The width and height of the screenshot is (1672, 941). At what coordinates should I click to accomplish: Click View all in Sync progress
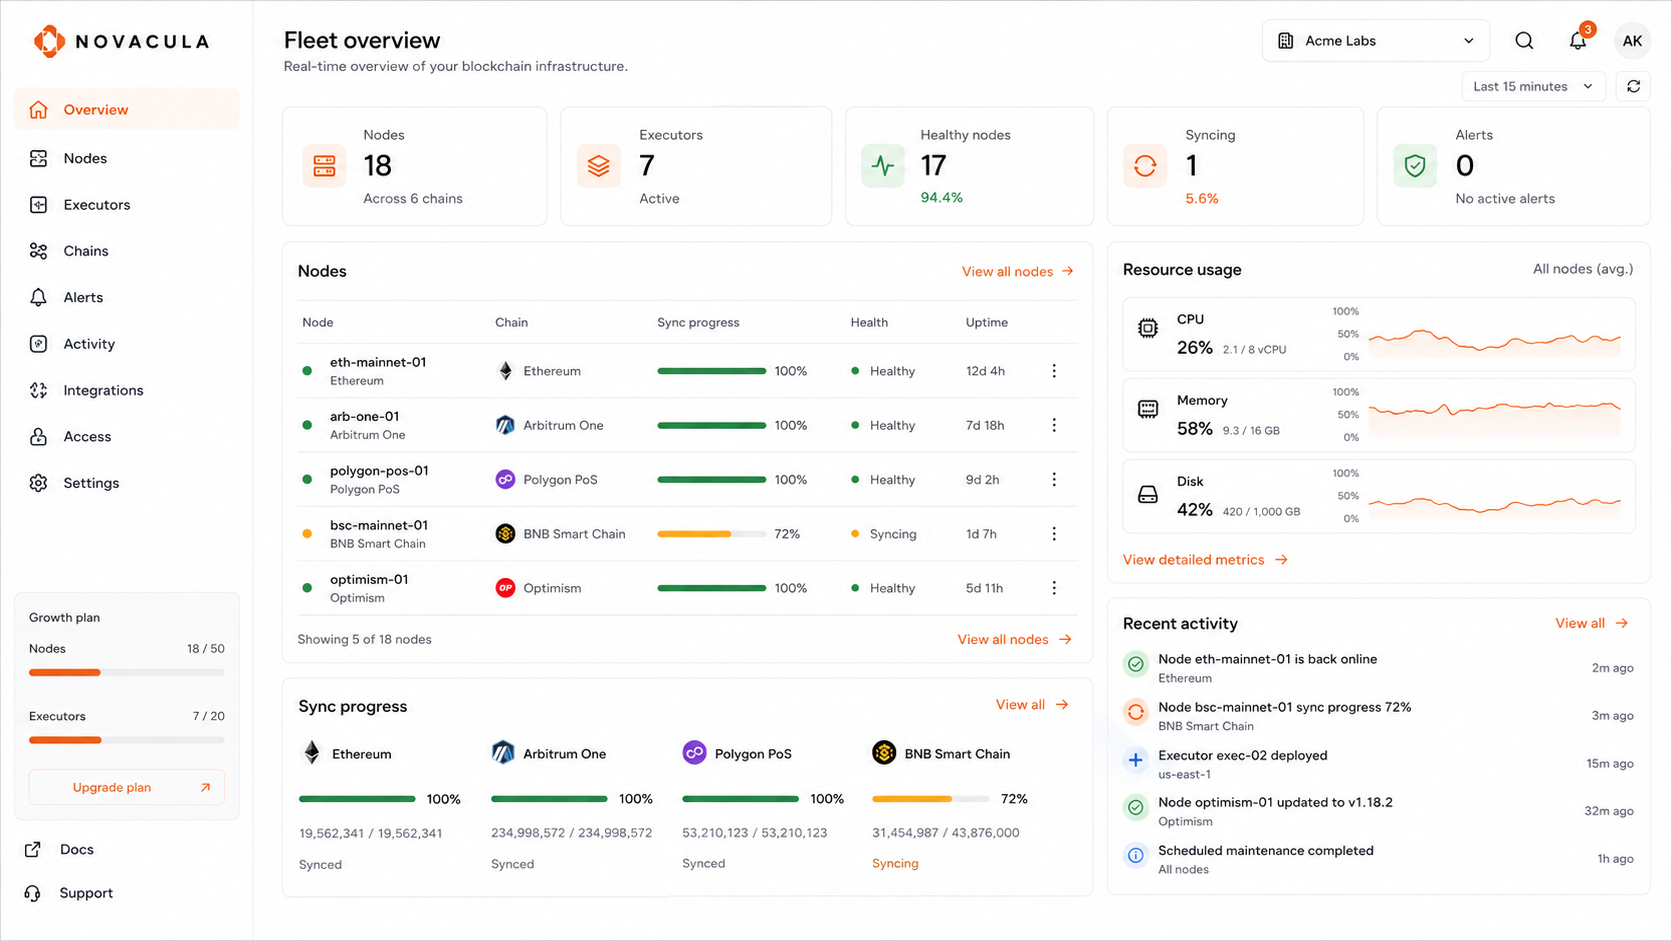[1032, 705]
